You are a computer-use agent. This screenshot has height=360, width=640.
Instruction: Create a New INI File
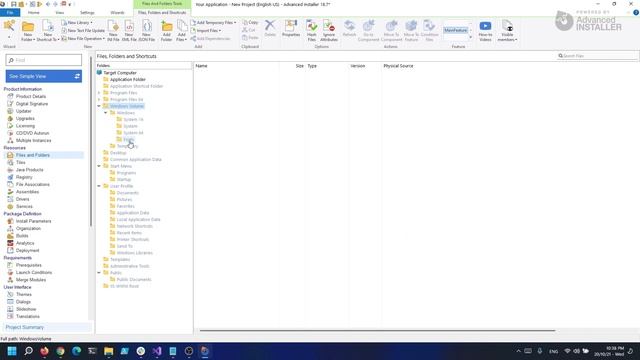113,31
